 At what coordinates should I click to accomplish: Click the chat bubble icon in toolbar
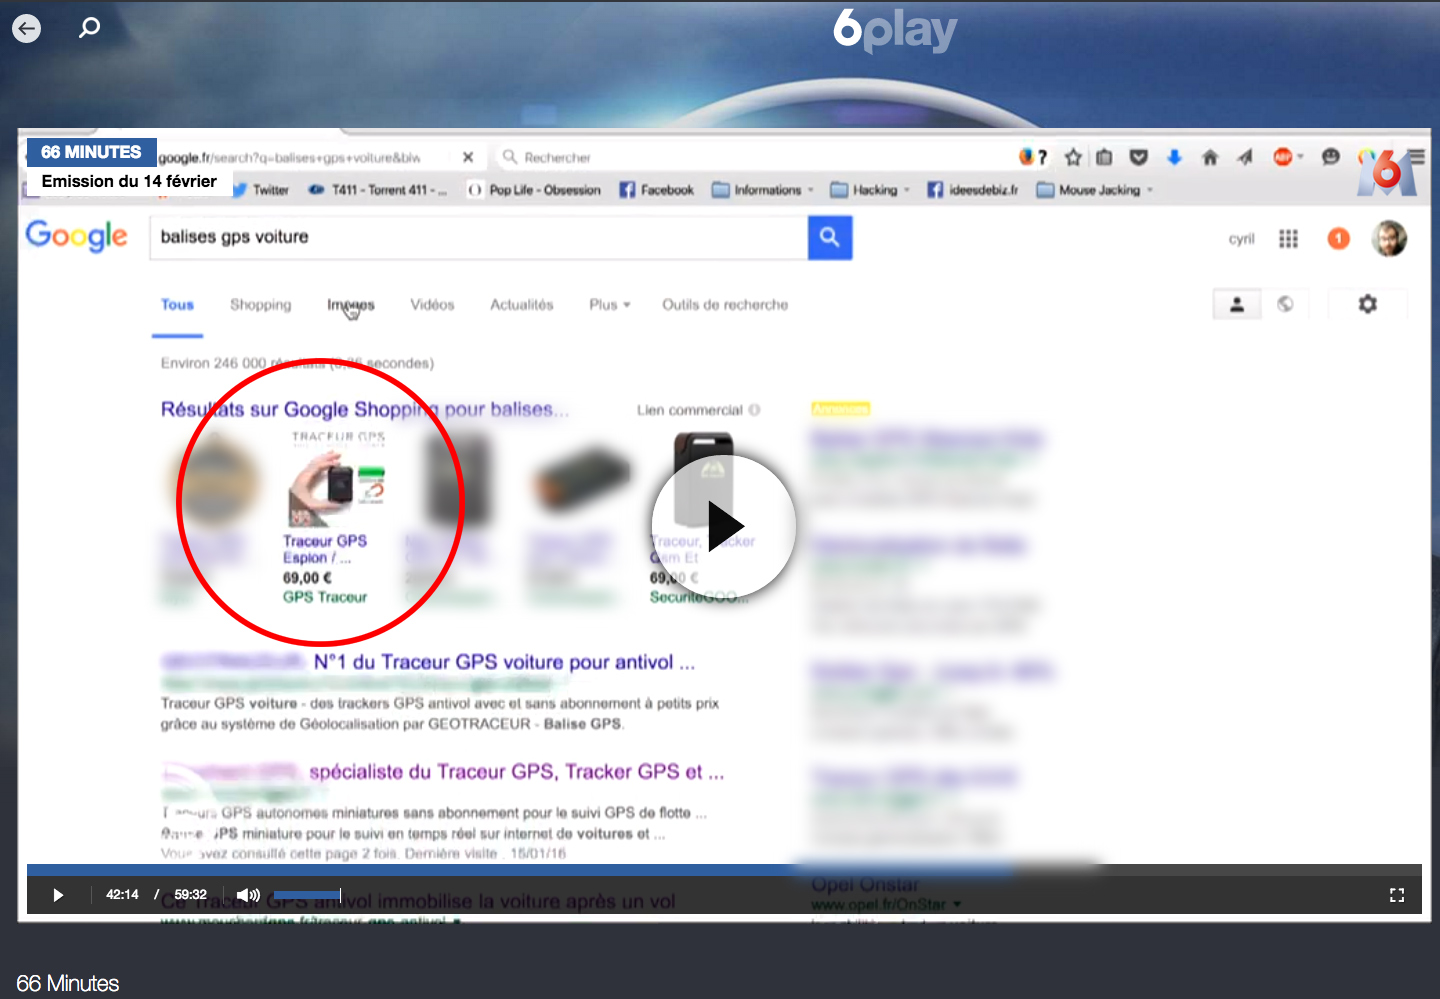(x=1330, y=157)
